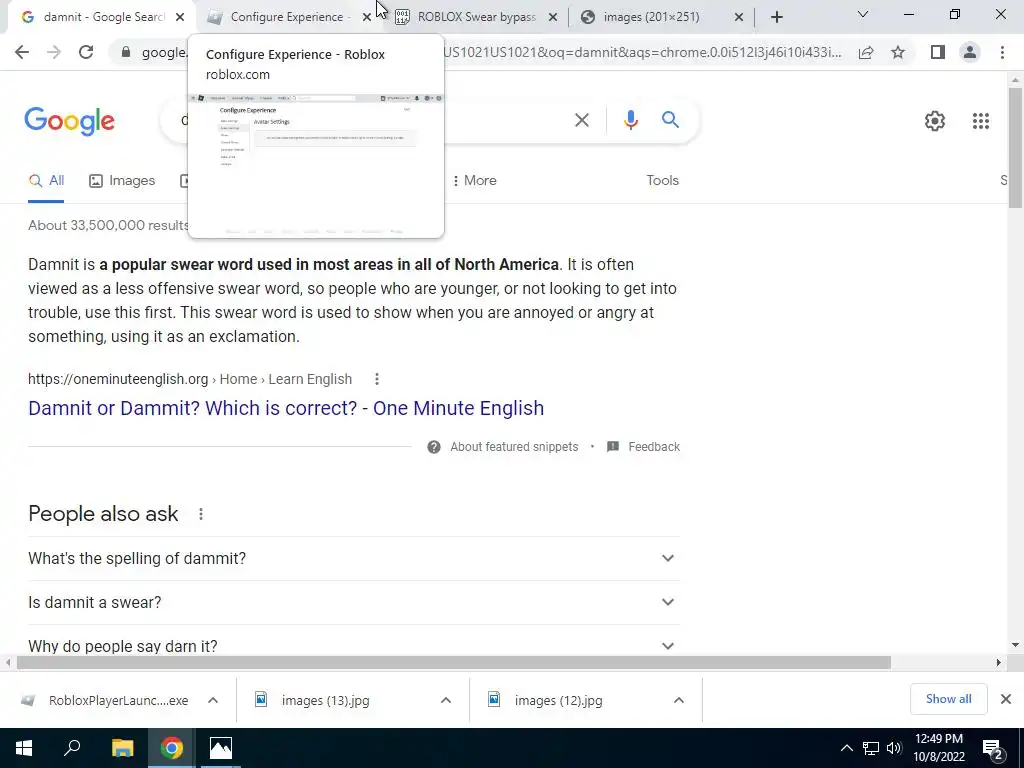Open People also ask options menu
Image resolution: width=1024 pixels, height=768 pixels.
pos(201,515)
